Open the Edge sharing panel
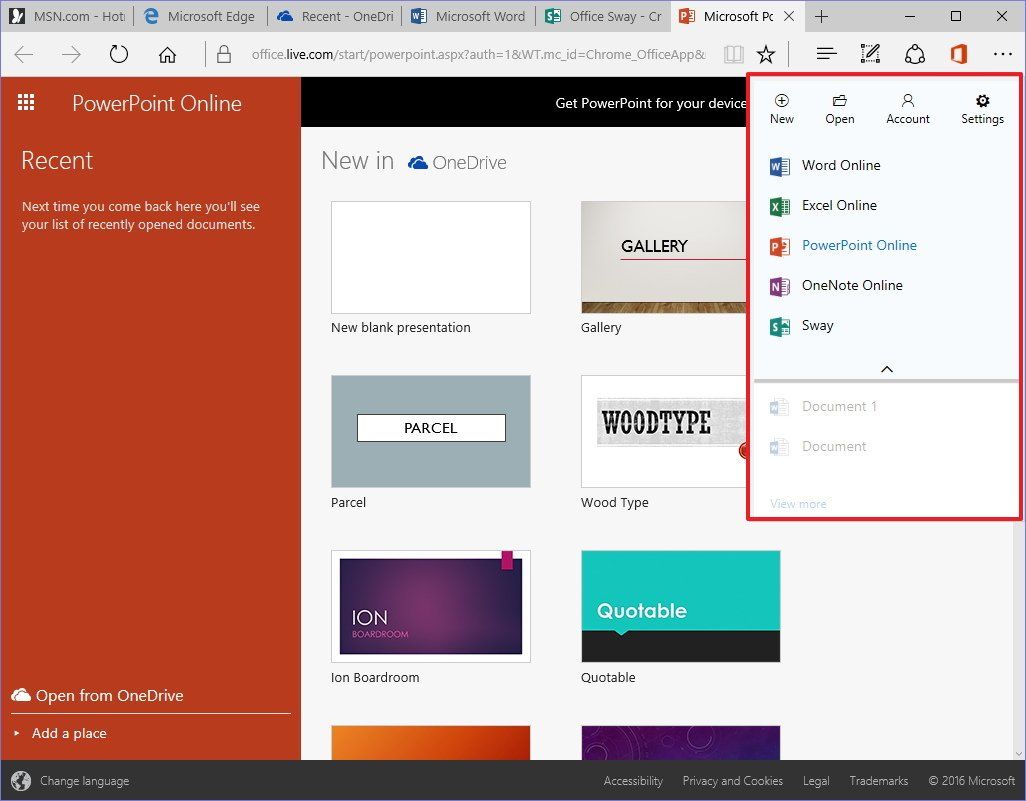 tap(914, 54)
